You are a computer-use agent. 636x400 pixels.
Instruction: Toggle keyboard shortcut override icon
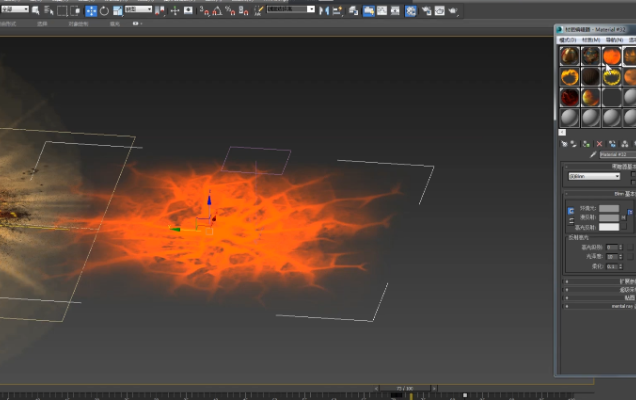[188, 11]
